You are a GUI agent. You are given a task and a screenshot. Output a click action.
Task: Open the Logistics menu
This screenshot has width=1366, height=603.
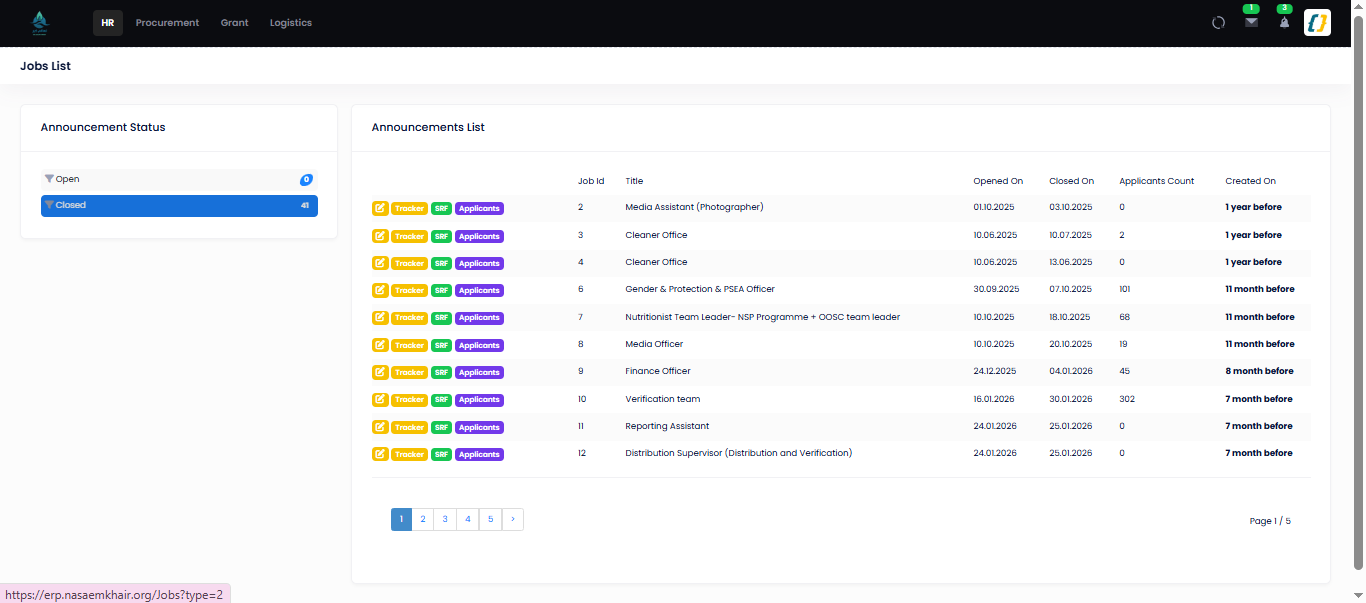click(x=291, y=23)
